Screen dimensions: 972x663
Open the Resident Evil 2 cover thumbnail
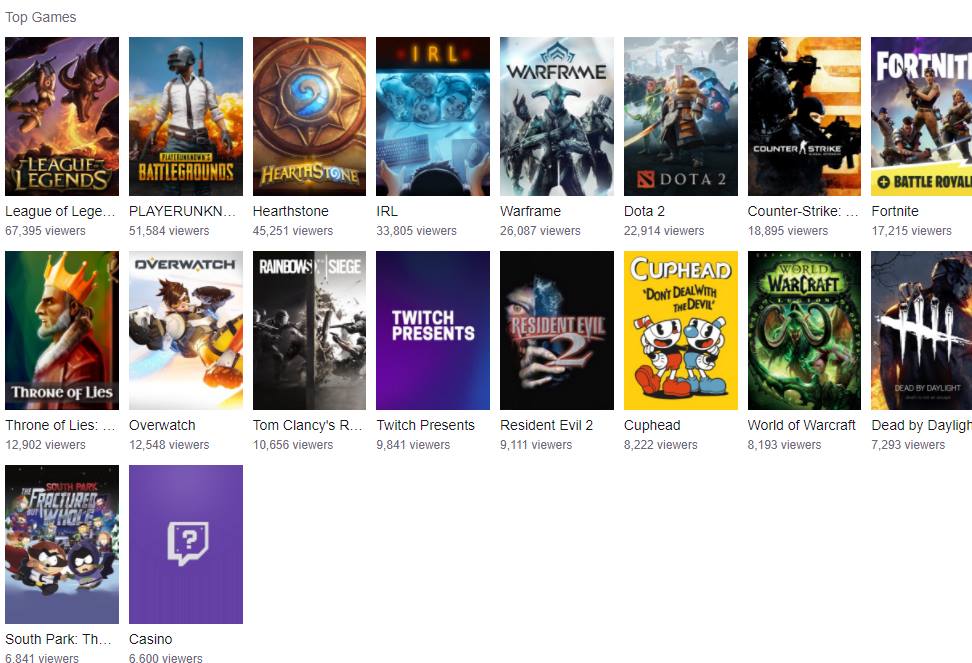(x=557, y=330)
